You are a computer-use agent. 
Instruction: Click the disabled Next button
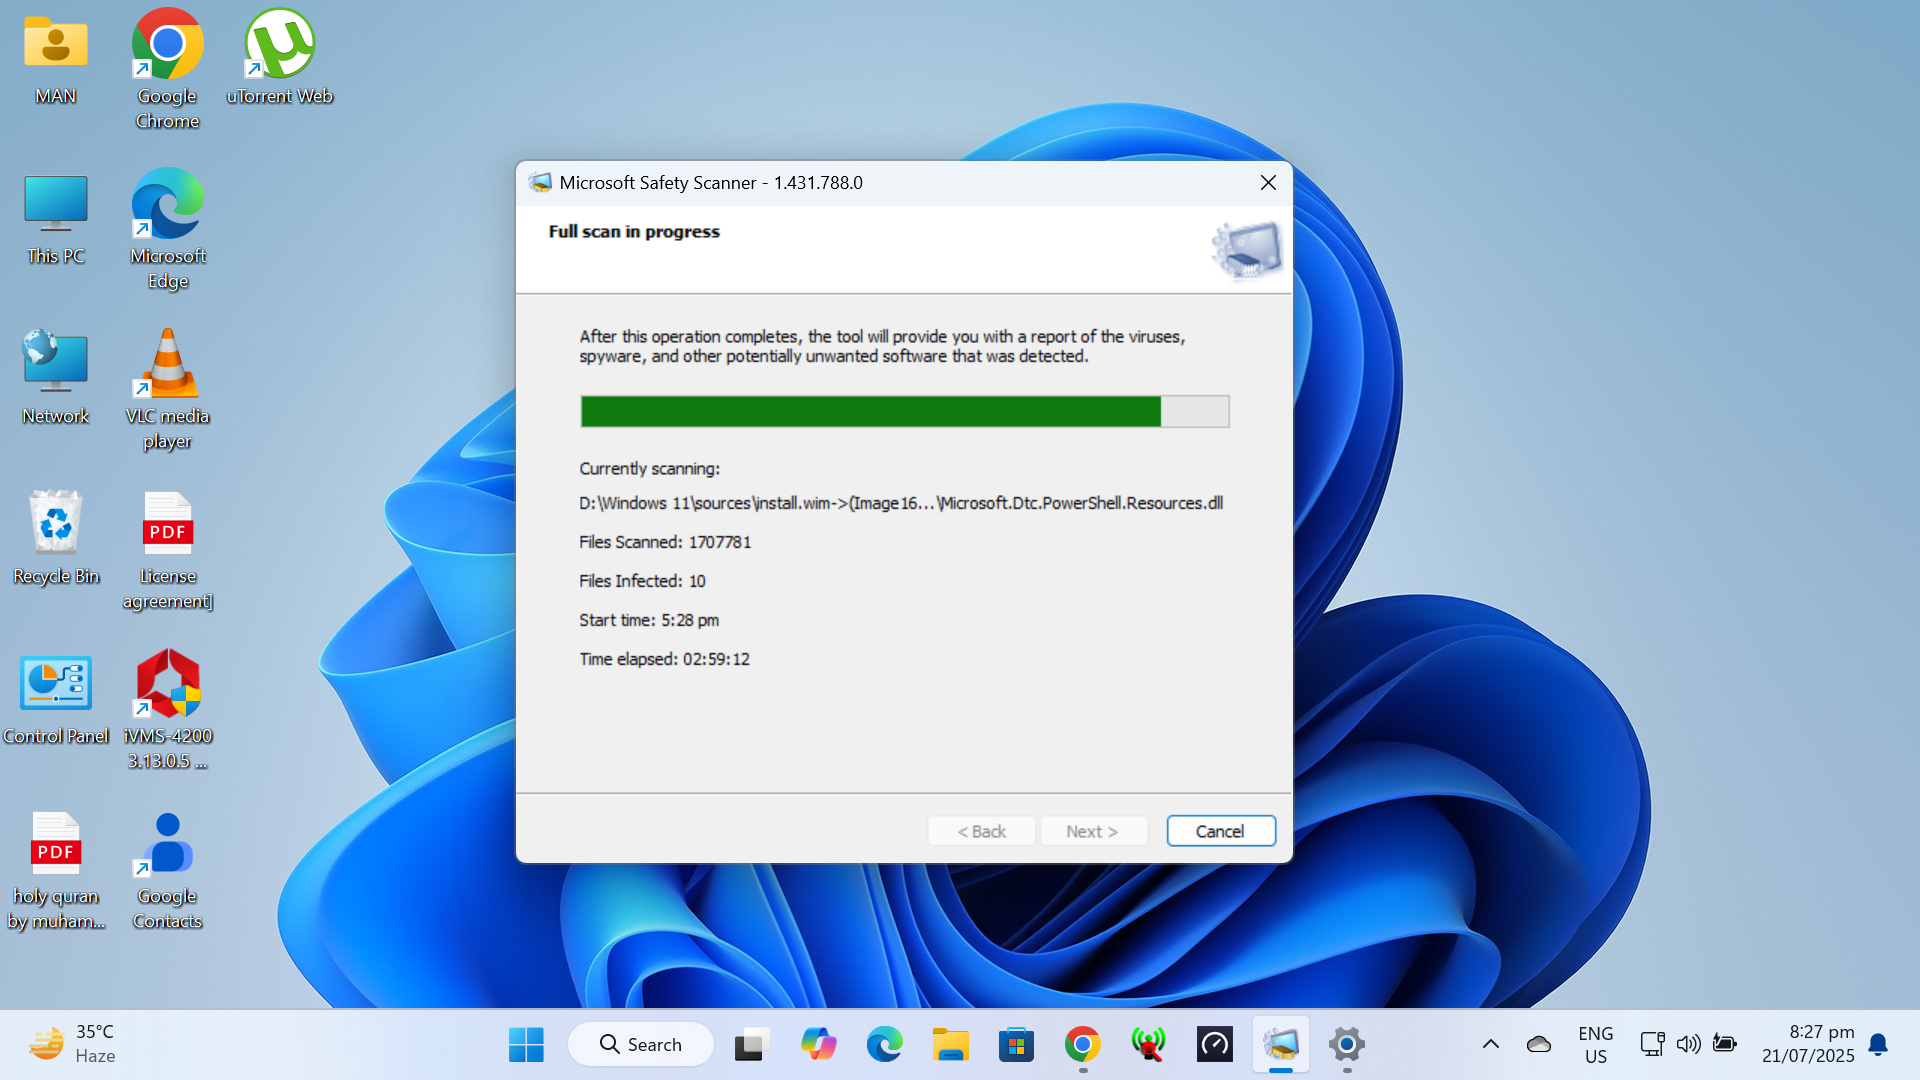coord(1093,831)
